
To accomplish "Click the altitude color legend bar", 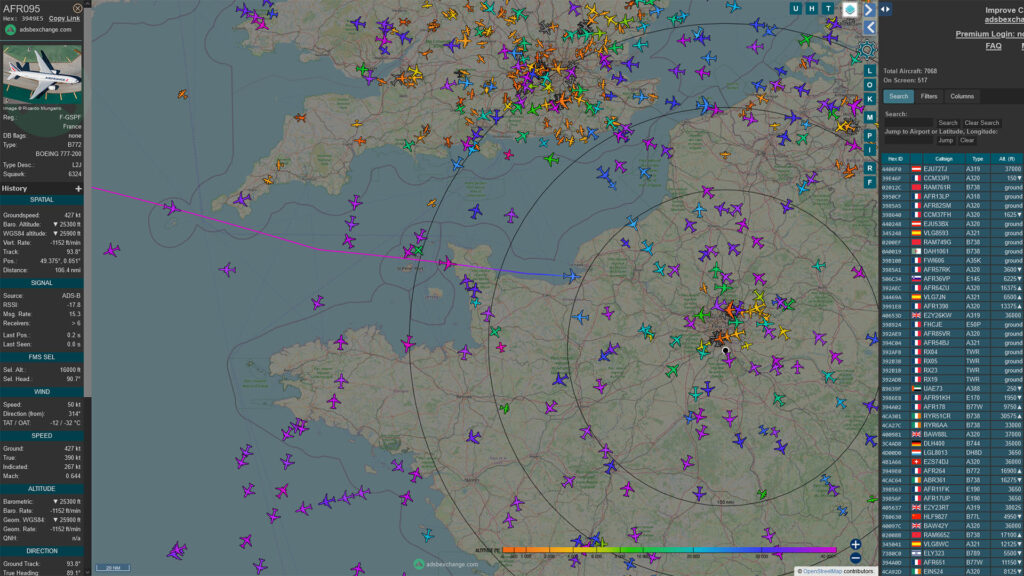I will tap(669, 550).
